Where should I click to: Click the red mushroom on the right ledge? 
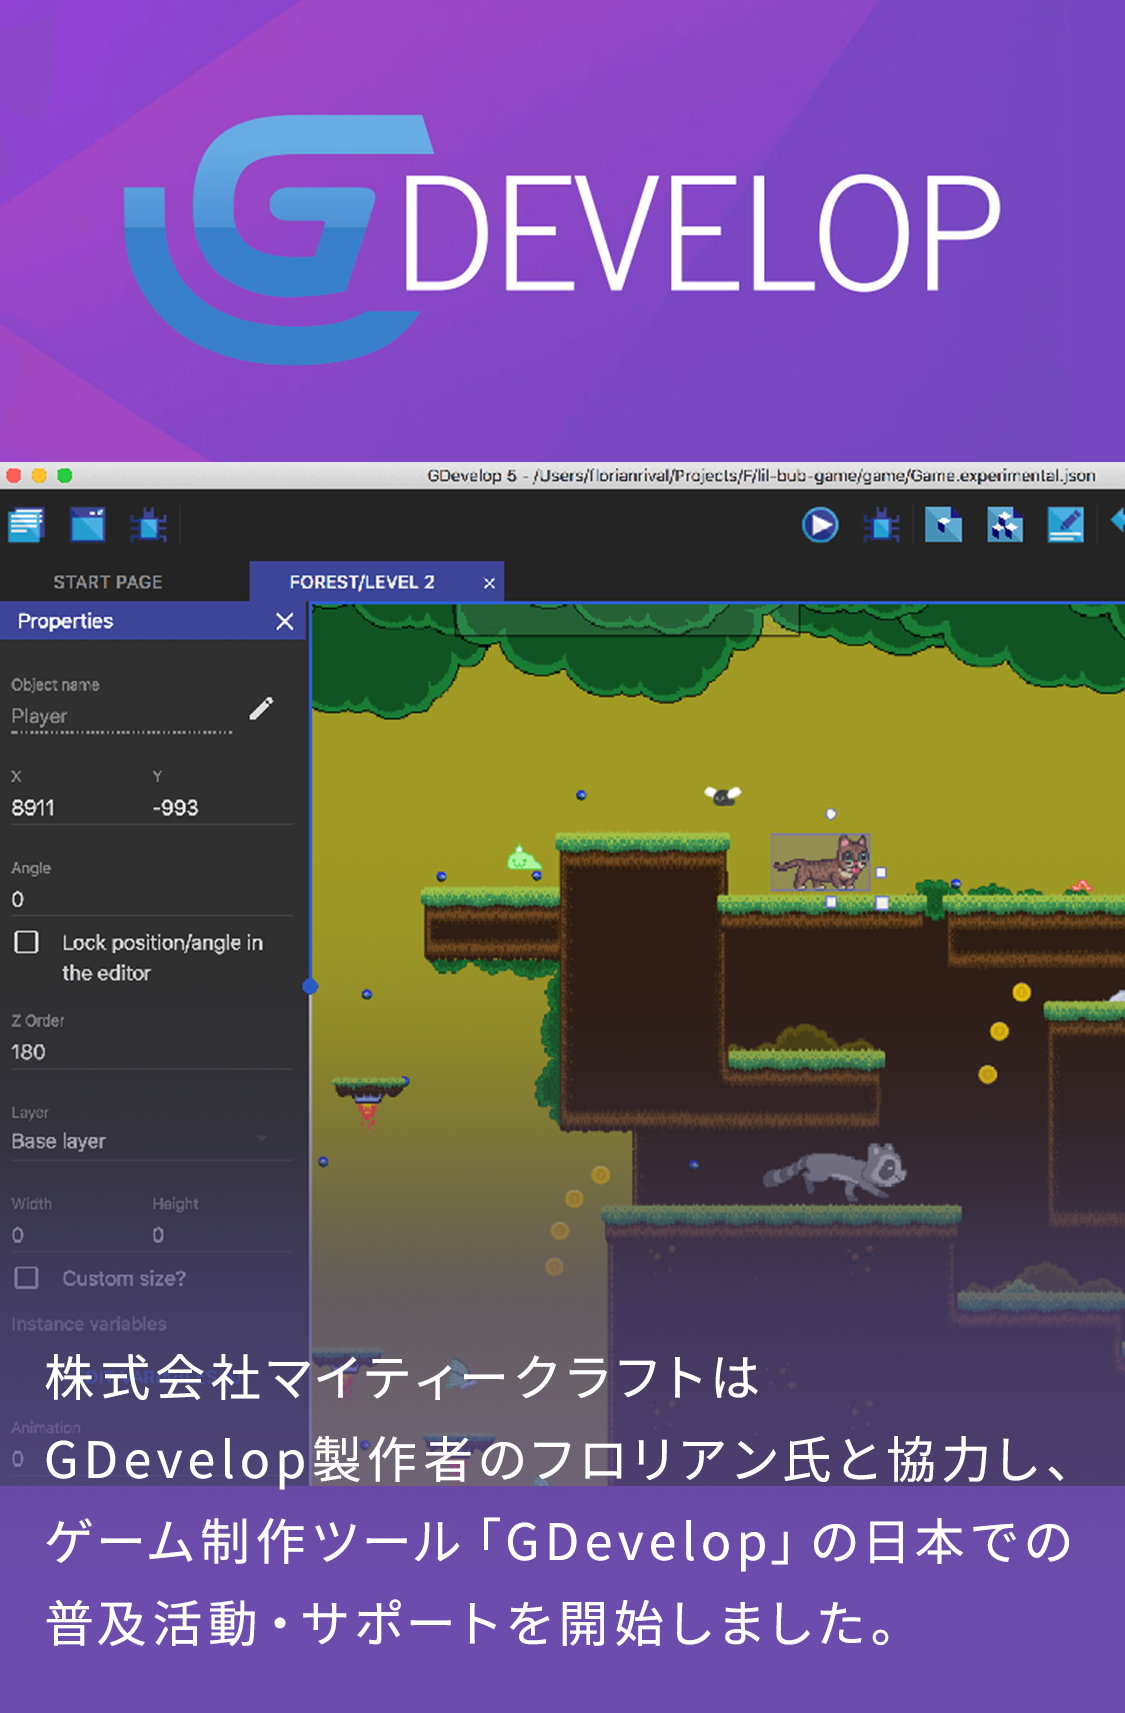coord(1080,886)
